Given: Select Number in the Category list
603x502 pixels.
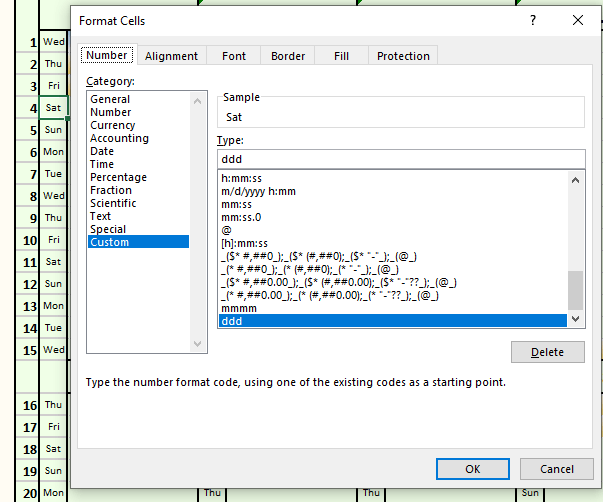Looking at the screenshot, I should [138, 112].
